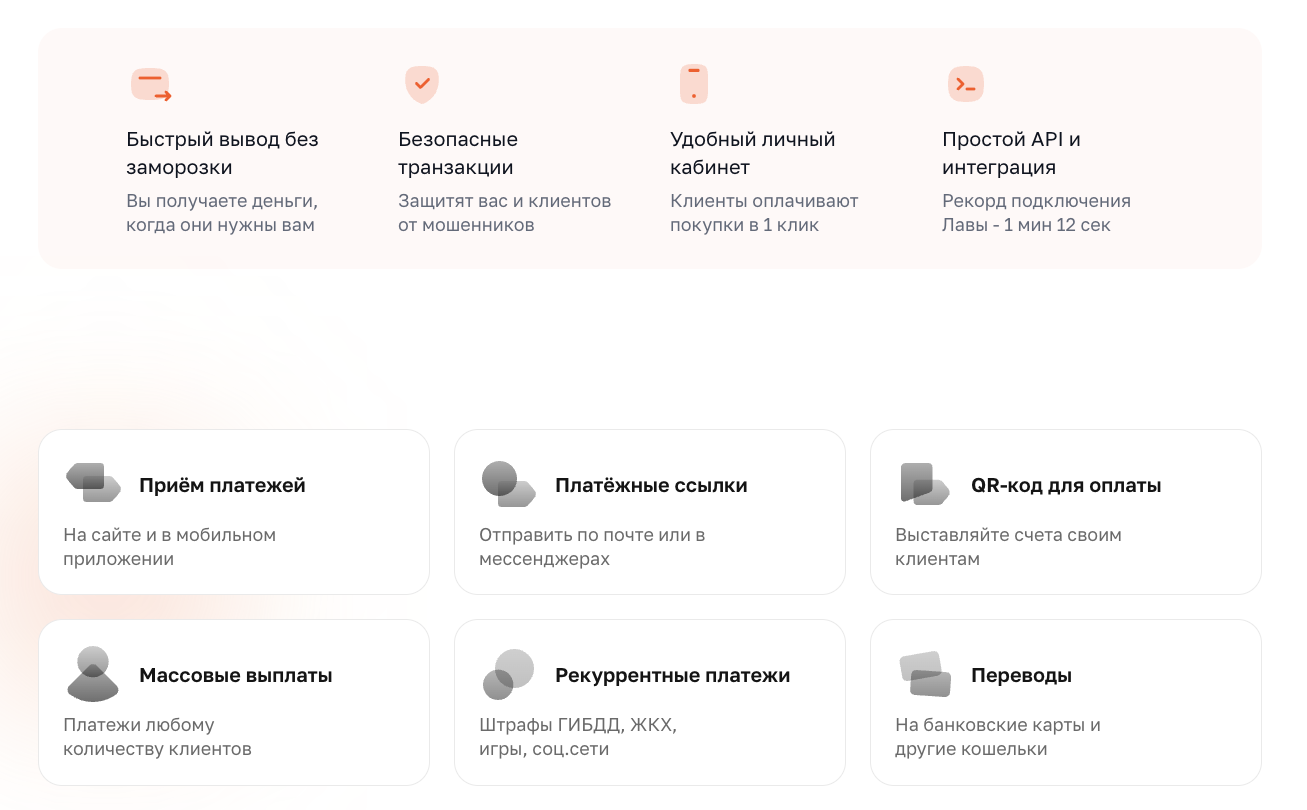This screenshot has width=1307, height=810.
Task: Click the QR-код для оплаты icon
Action: (925, 484)
